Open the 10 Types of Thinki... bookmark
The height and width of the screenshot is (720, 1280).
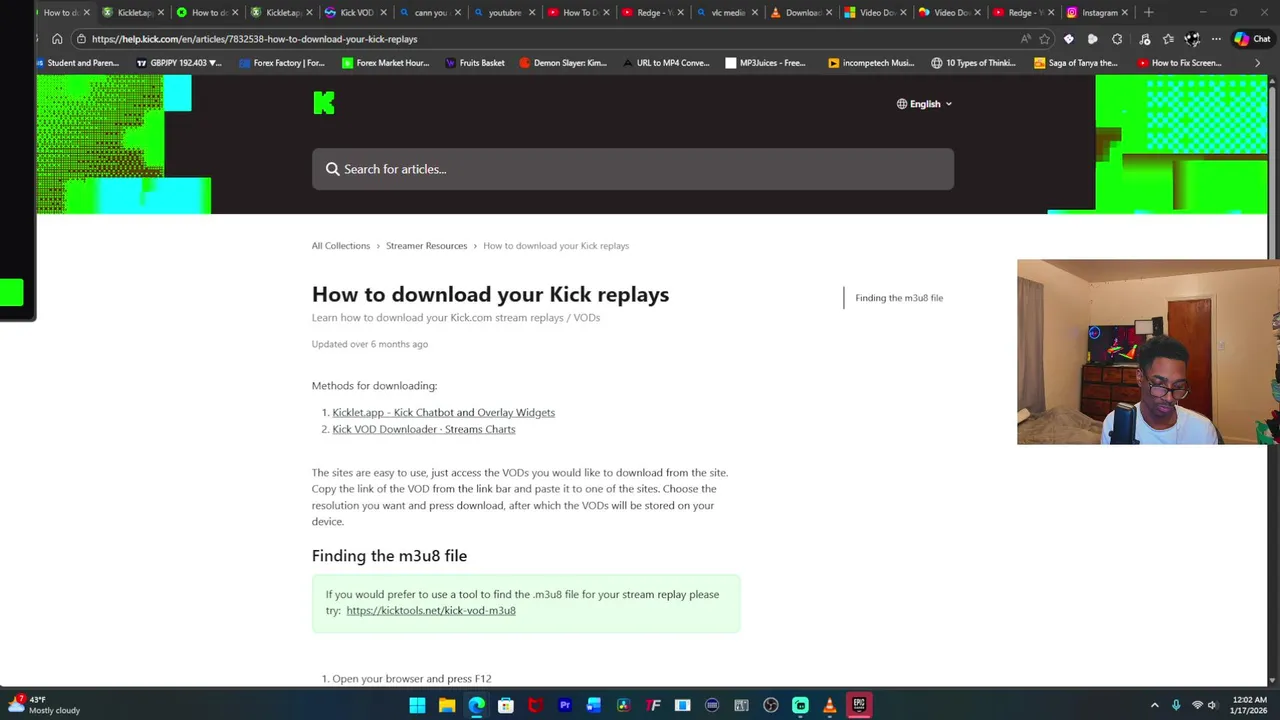click(973, 62)
